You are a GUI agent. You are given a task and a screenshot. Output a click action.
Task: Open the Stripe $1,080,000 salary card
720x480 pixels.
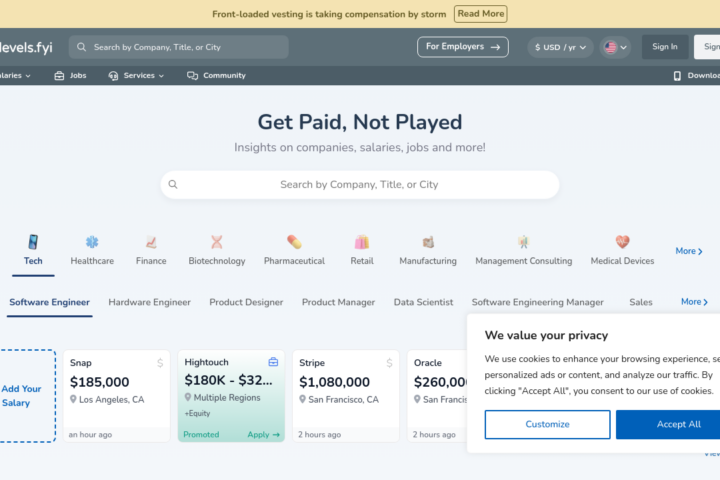tap(346, 396)
